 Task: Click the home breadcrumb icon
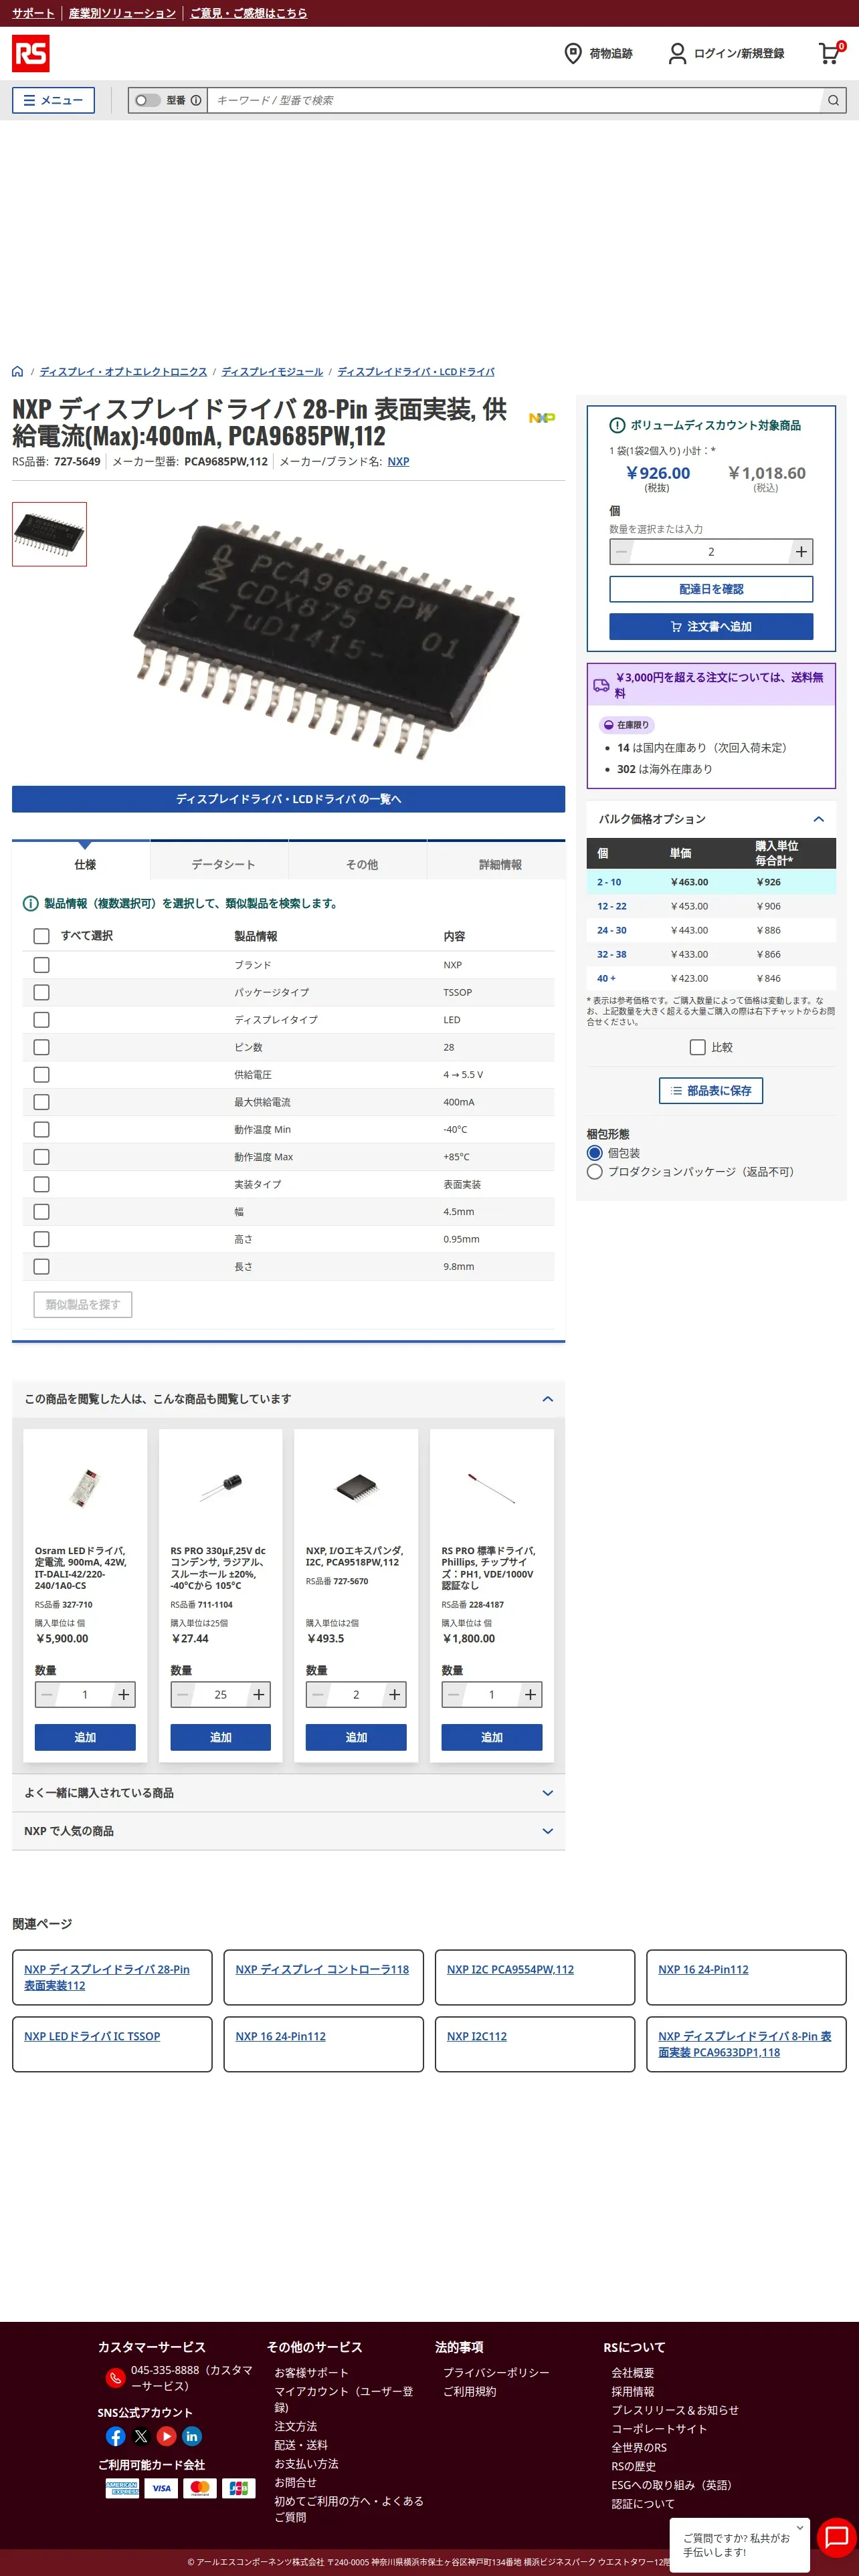pos(17,371)
